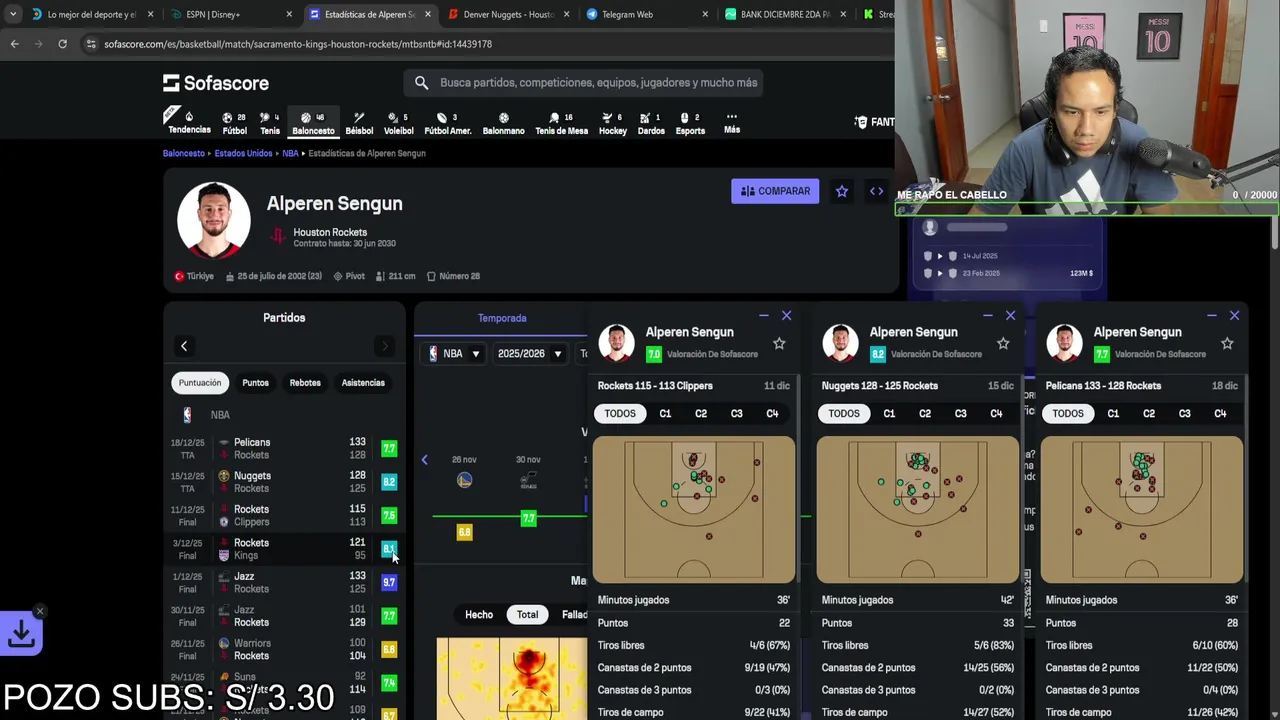Viewport: 1280px width, 720px height.
Task: Switch to the Denver Nuggets - Houston tab
Action: click(x=508, y=14)
